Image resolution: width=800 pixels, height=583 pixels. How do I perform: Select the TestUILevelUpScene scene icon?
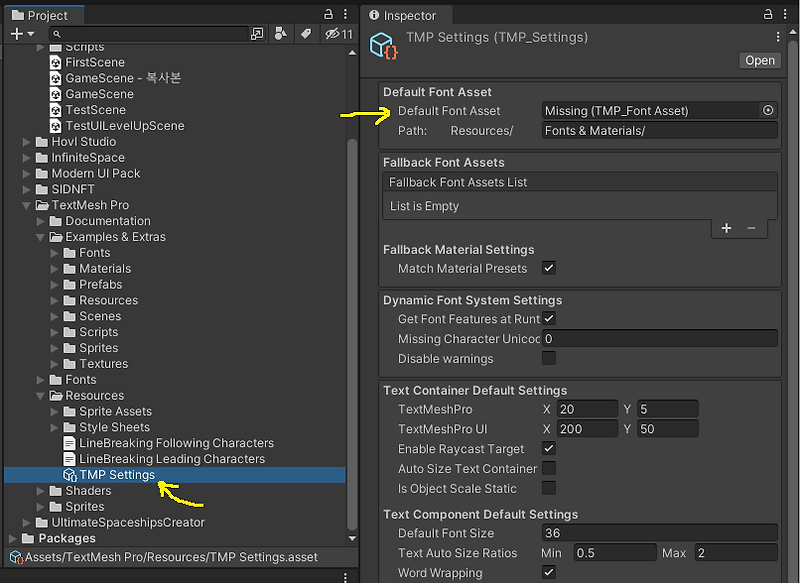[x=56, y=125]
